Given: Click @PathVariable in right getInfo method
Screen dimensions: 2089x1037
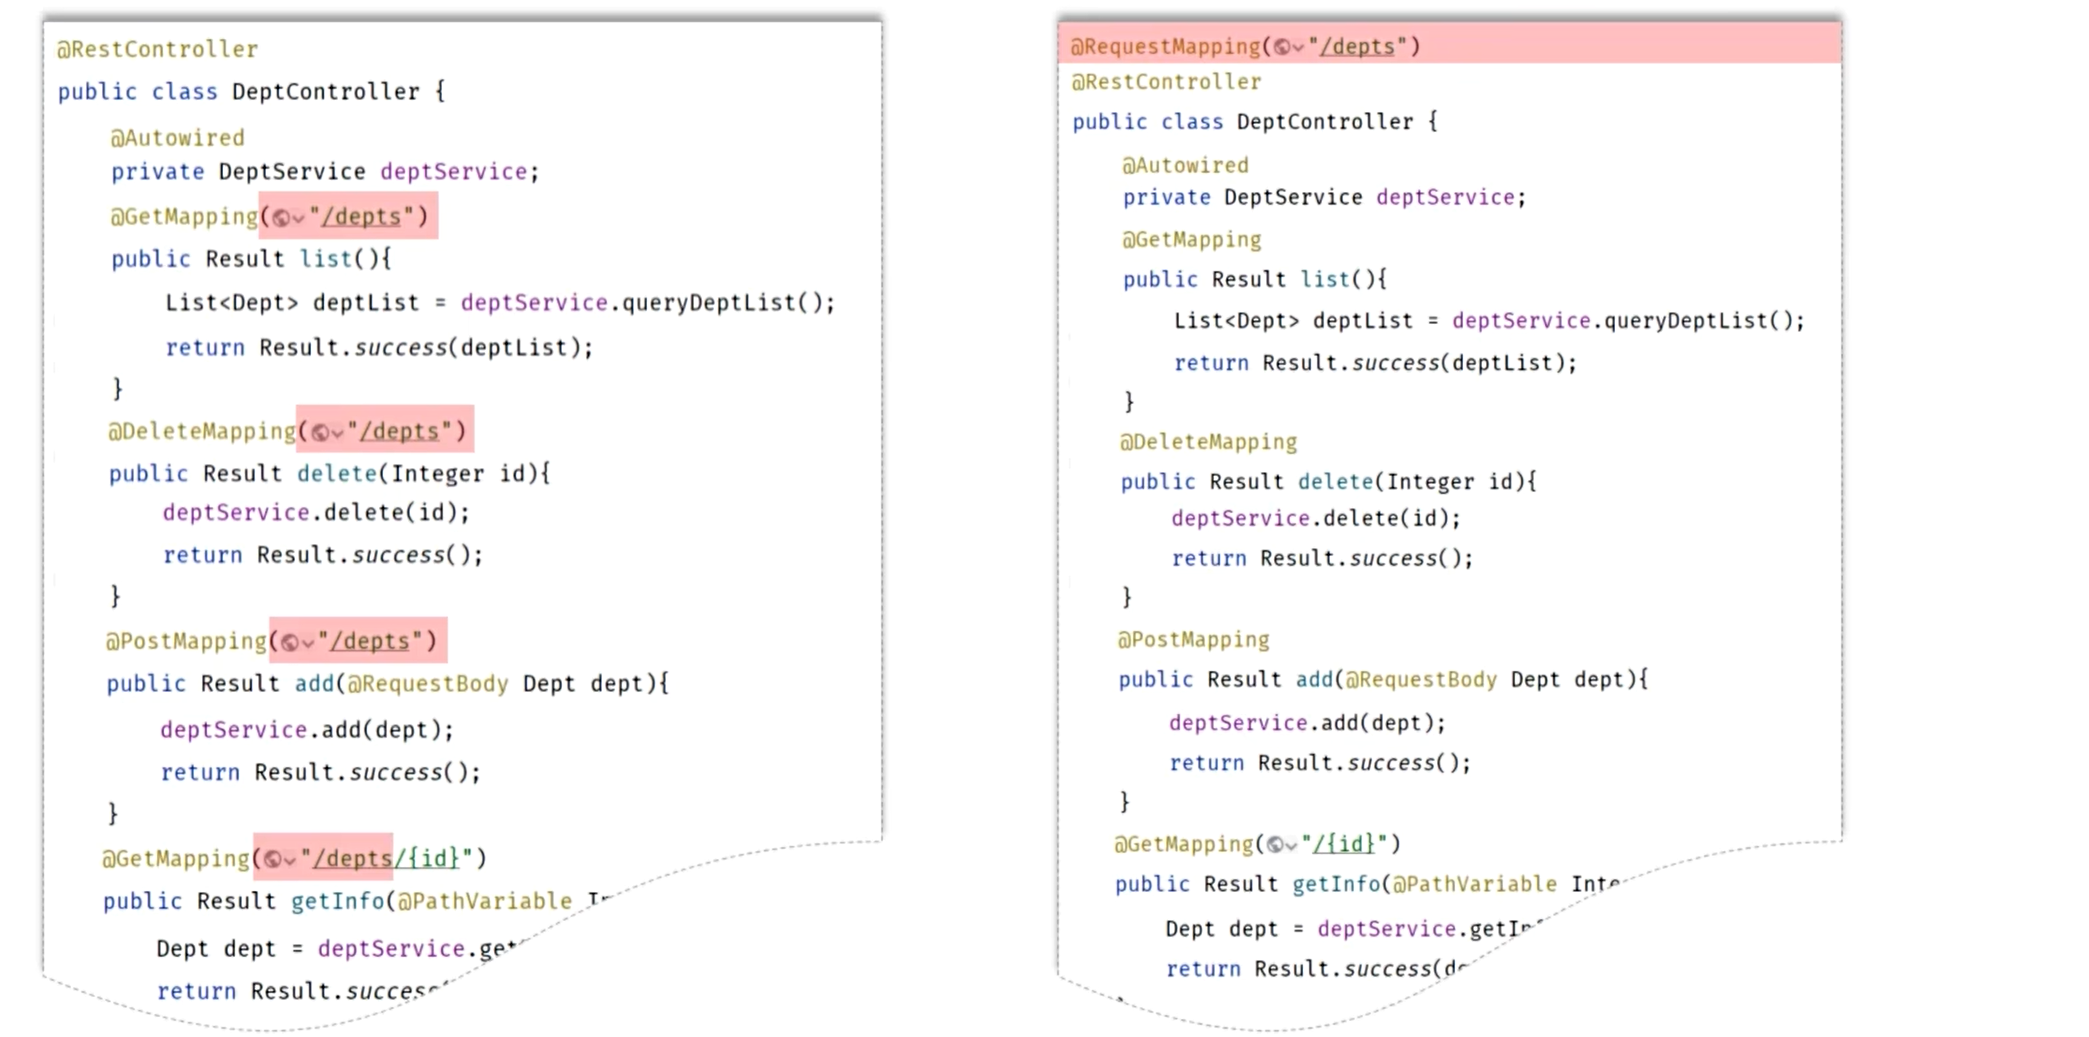Looking at the screenshot, I should point(1474,884).
